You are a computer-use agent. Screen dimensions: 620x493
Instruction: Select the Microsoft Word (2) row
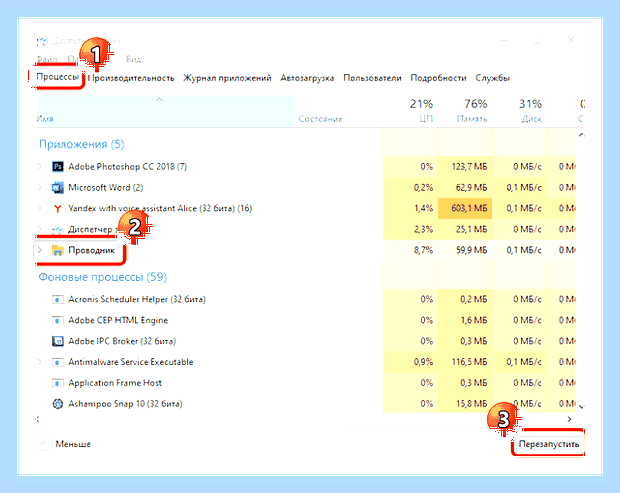click(x=106, y=187)
